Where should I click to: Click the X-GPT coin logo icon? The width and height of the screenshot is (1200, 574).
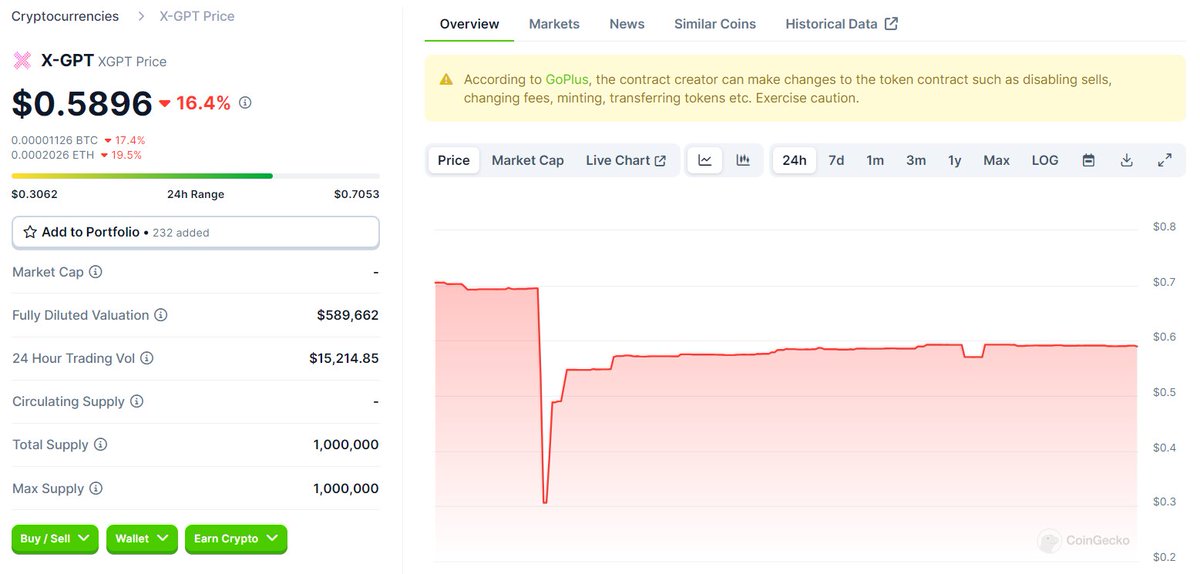pos(22,60)
